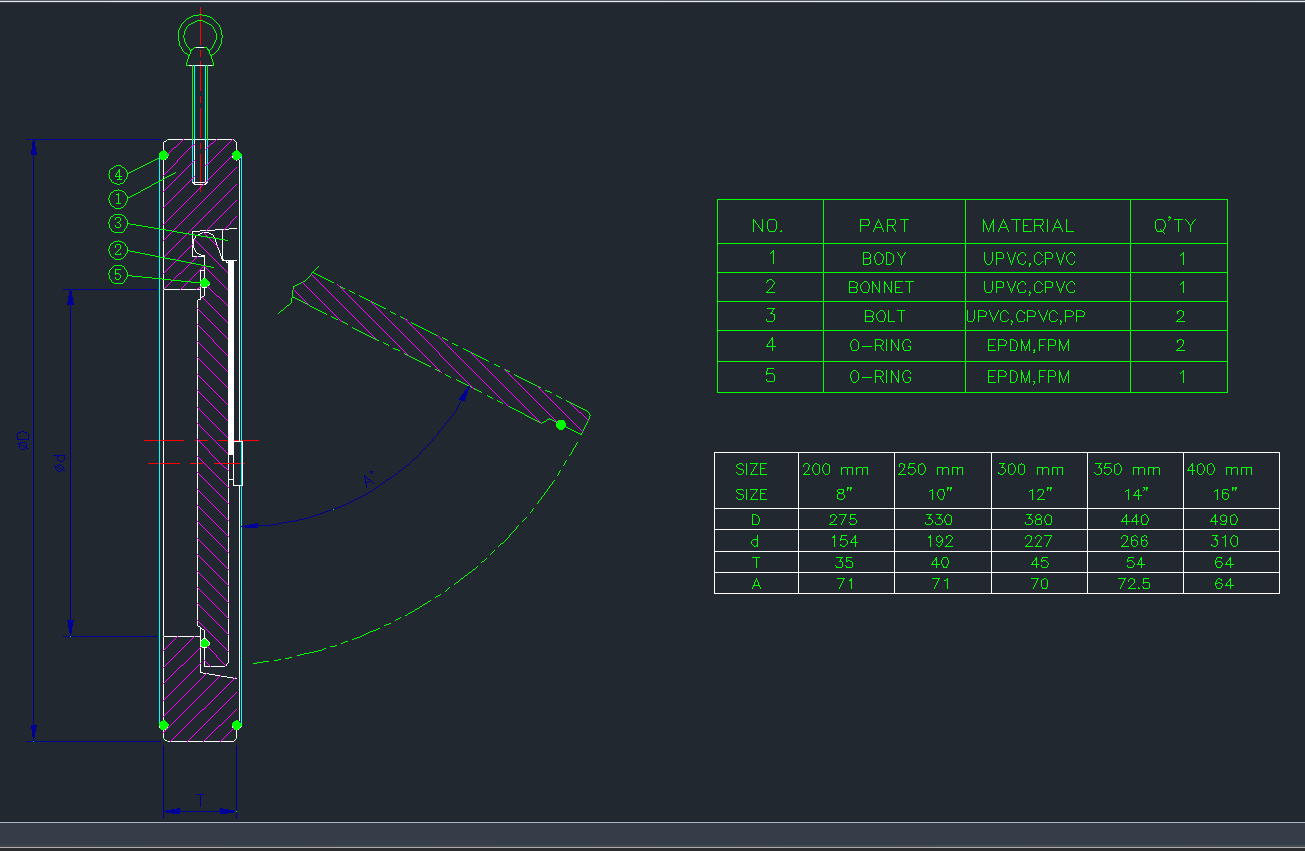The width and height of the screenshot is (1305, 851).
Task: Select balloon callout number 5
Action: click(x=118, y=275)
